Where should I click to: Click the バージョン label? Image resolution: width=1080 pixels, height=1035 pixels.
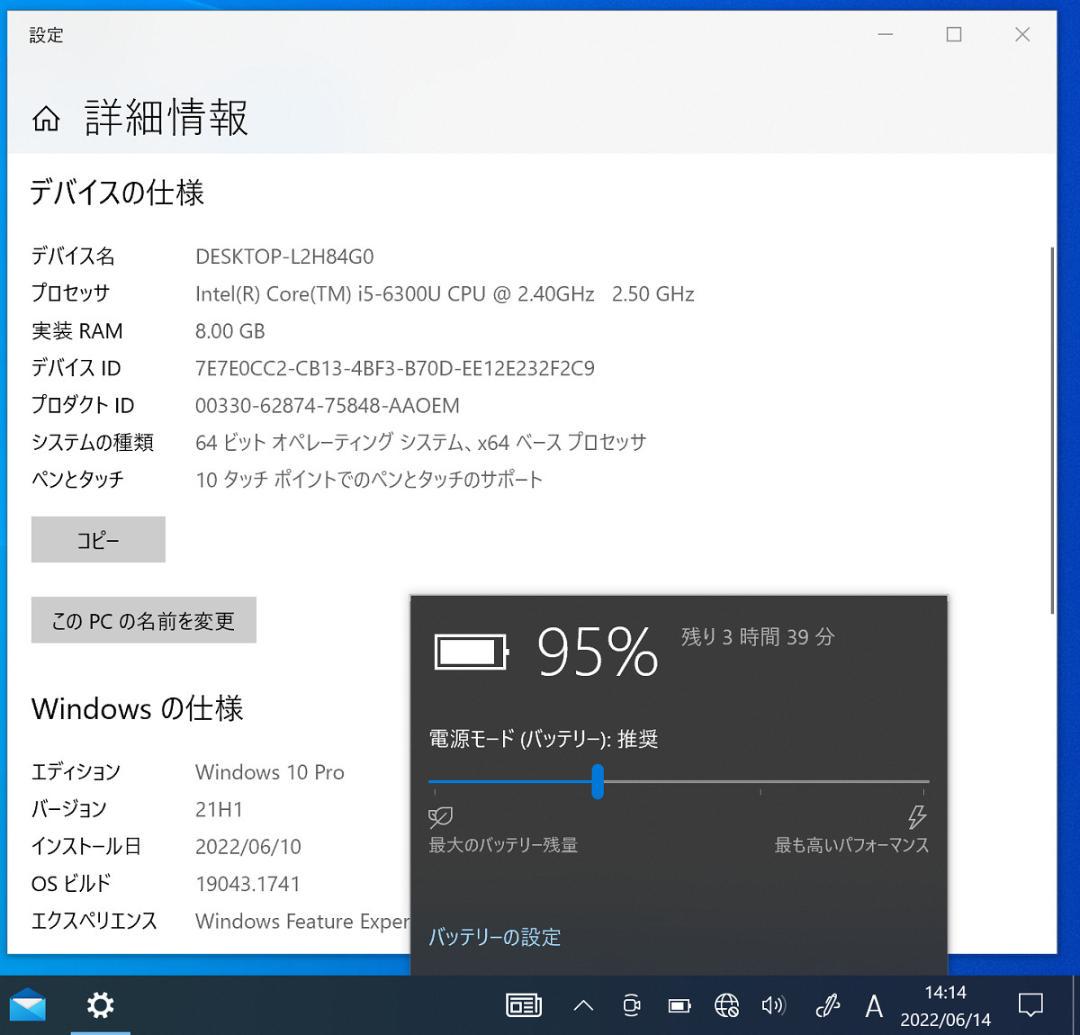pyautogui.click(x=69, y=810)
